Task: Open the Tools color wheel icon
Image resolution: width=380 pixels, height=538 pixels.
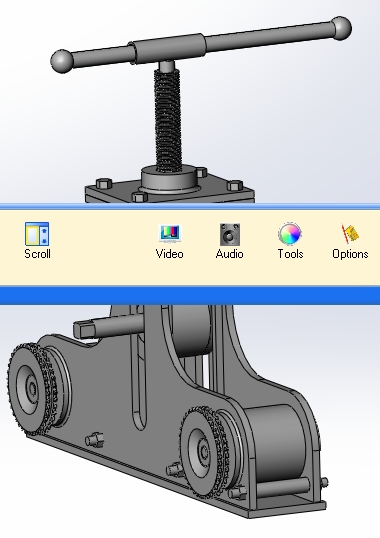Action: pyautogui.click(x=290, y=234)
